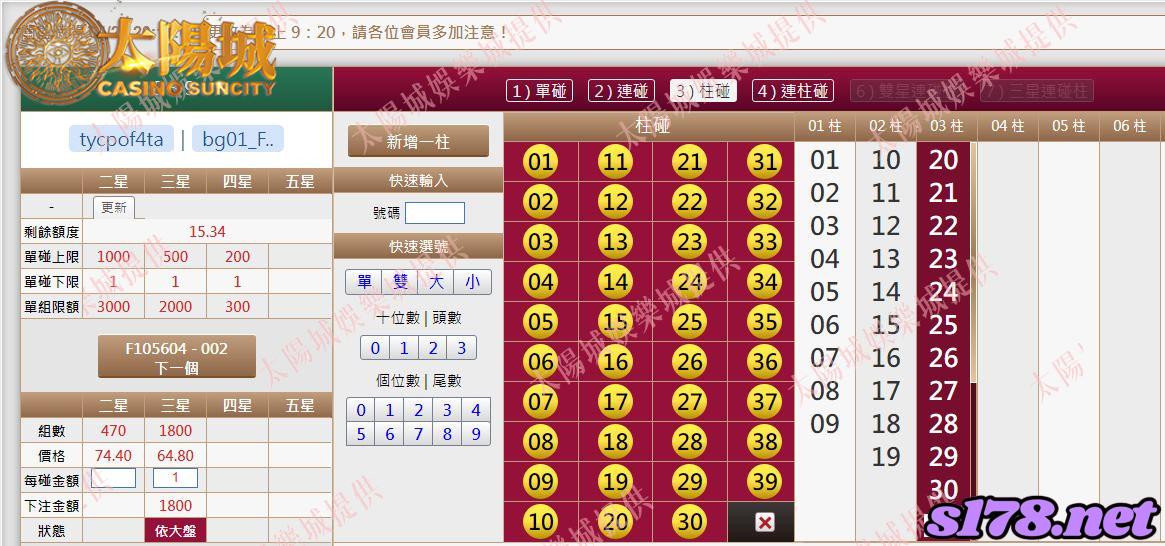Click the 新增一柱 button
Screen dimensions: 1165x546
(x=418, y=141)
